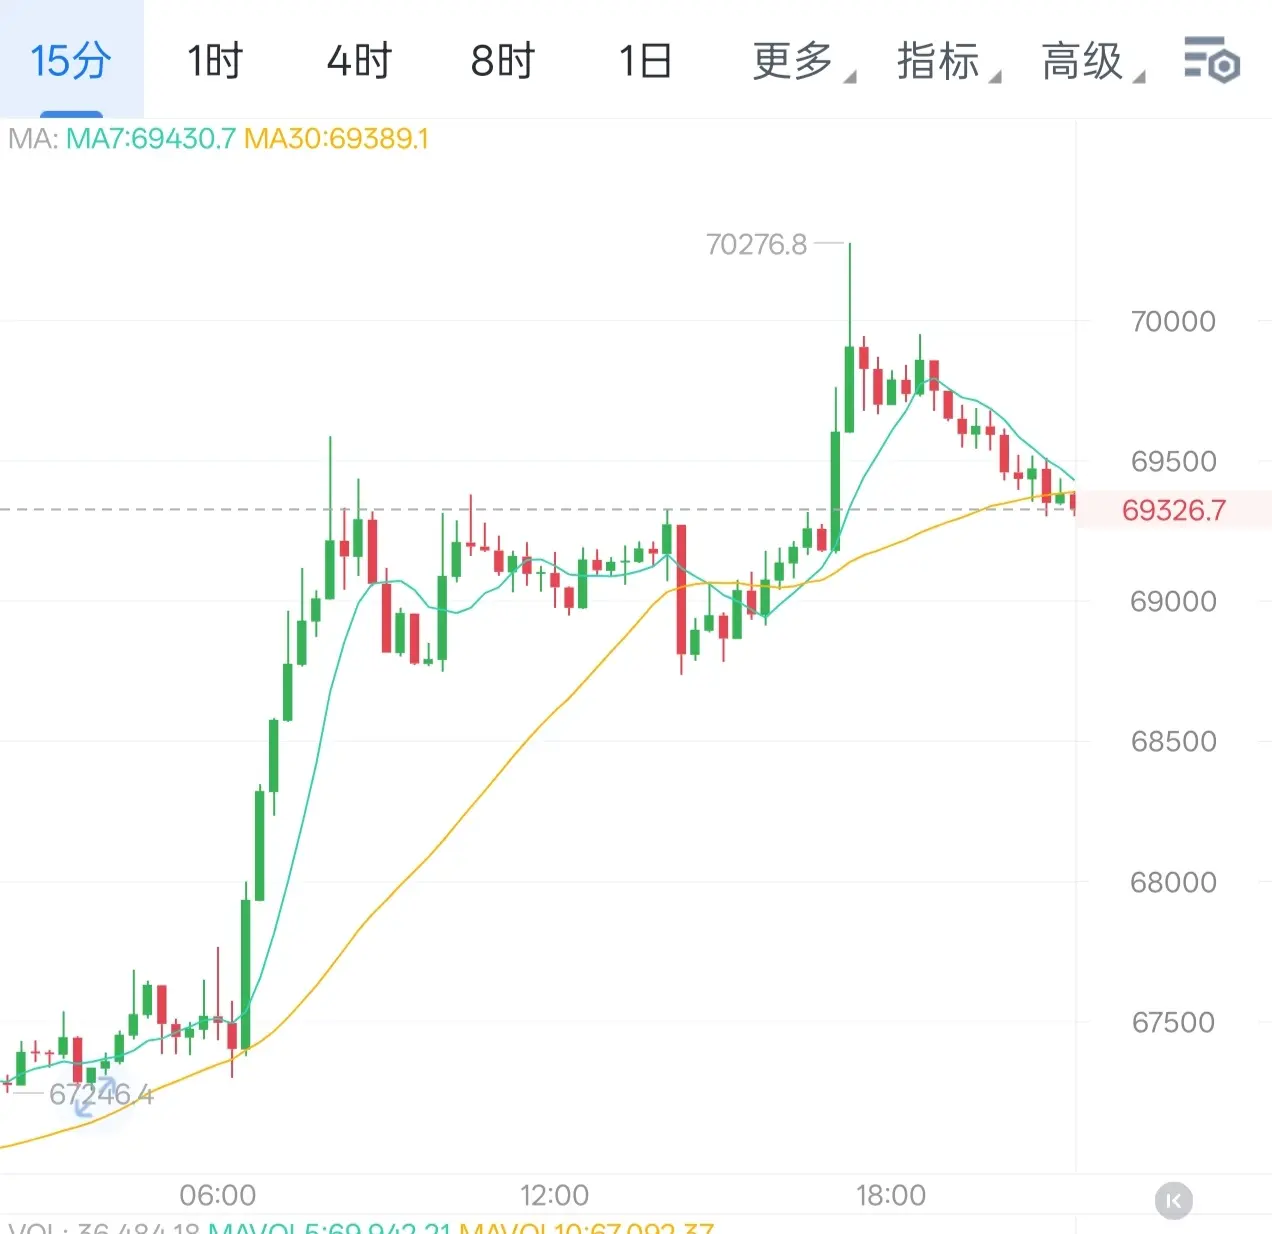This screenshot has width=1272, height=1234.
Task: Open chart settings icon at top right
Action: 1212,59
